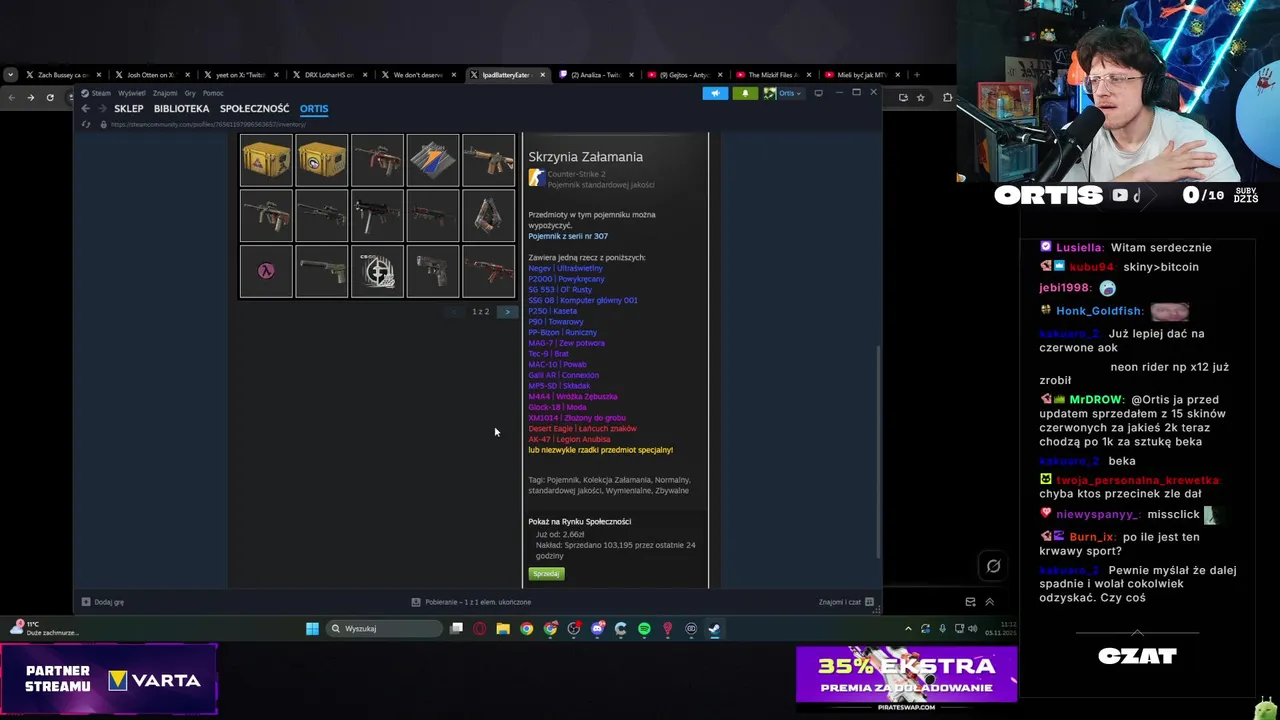Click the Counter-Strike 2 game icon
This screenshot has width=1280, height=720.
(x=537, y=178)
